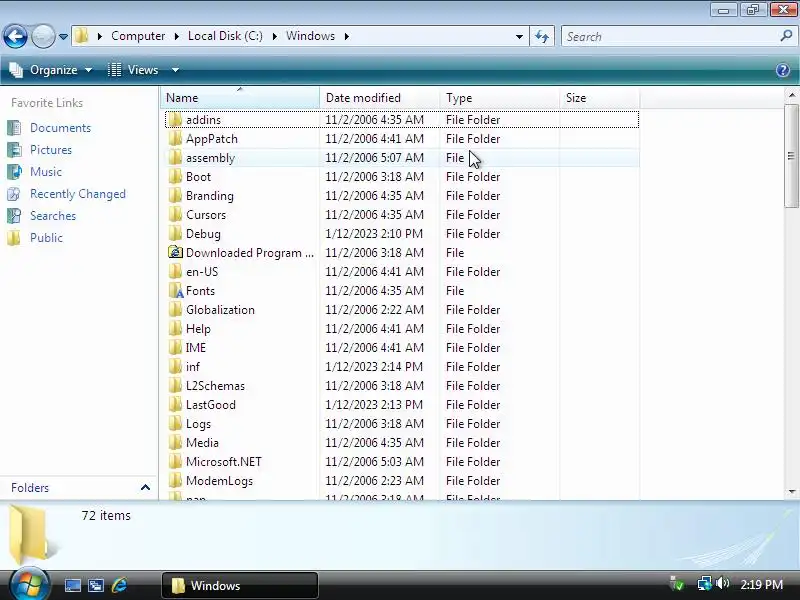Expand the arrow after Windows in path
This screenshot has width=800, height=600.
pyautogui.click(x=346, y=36)
